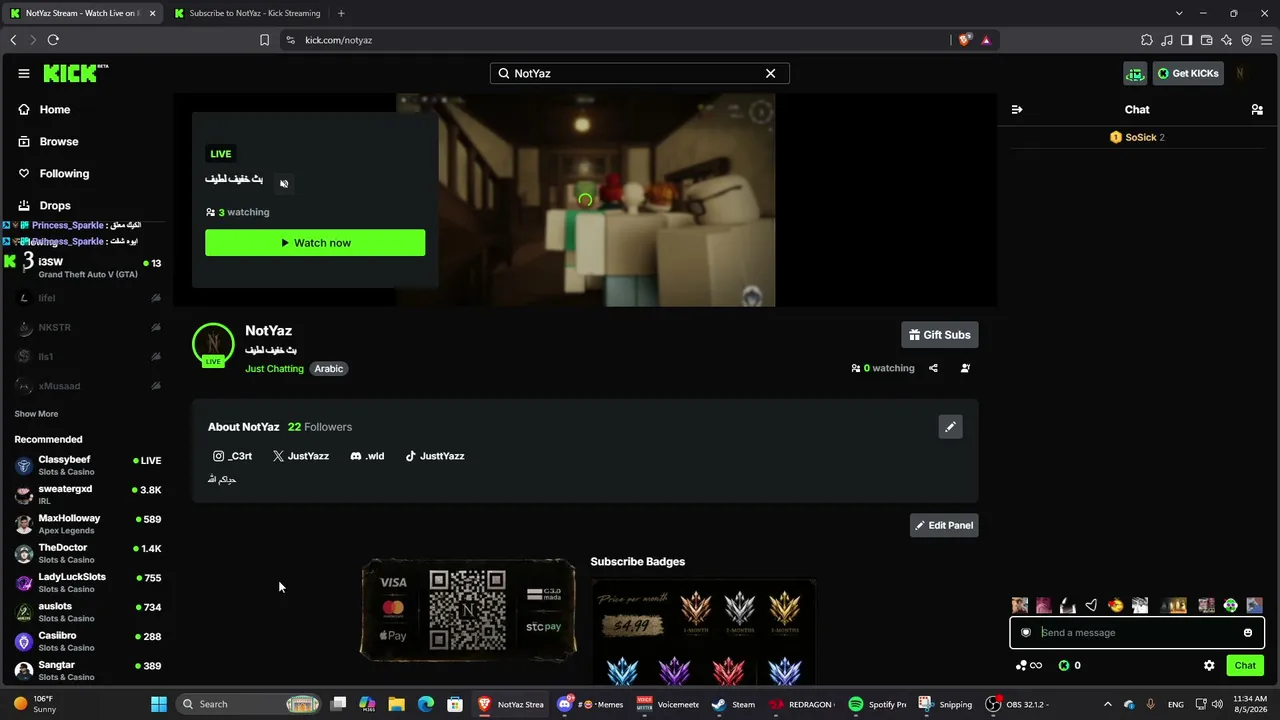Screen dimensions: 1280x720
Task: Collapse the chat panel arrow icon
Action: 1017,110
